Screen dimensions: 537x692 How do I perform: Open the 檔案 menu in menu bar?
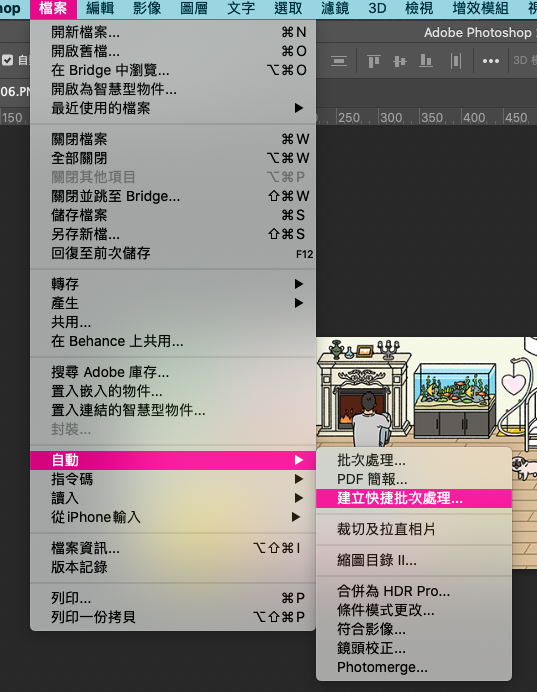[x=53, y=8]
